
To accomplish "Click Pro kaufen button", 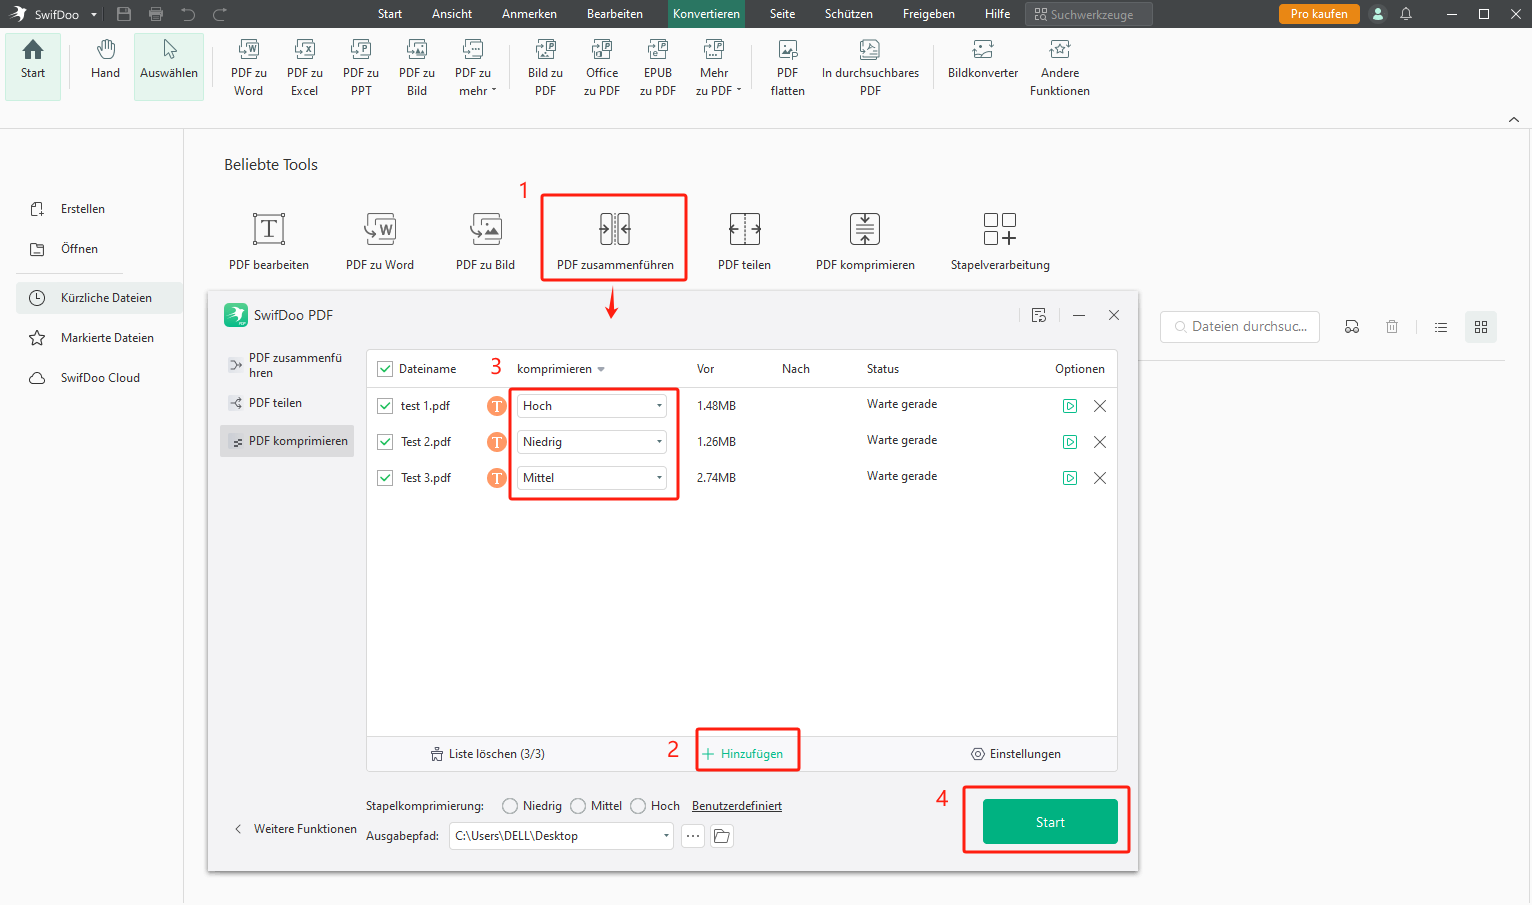I will 1319,14.
